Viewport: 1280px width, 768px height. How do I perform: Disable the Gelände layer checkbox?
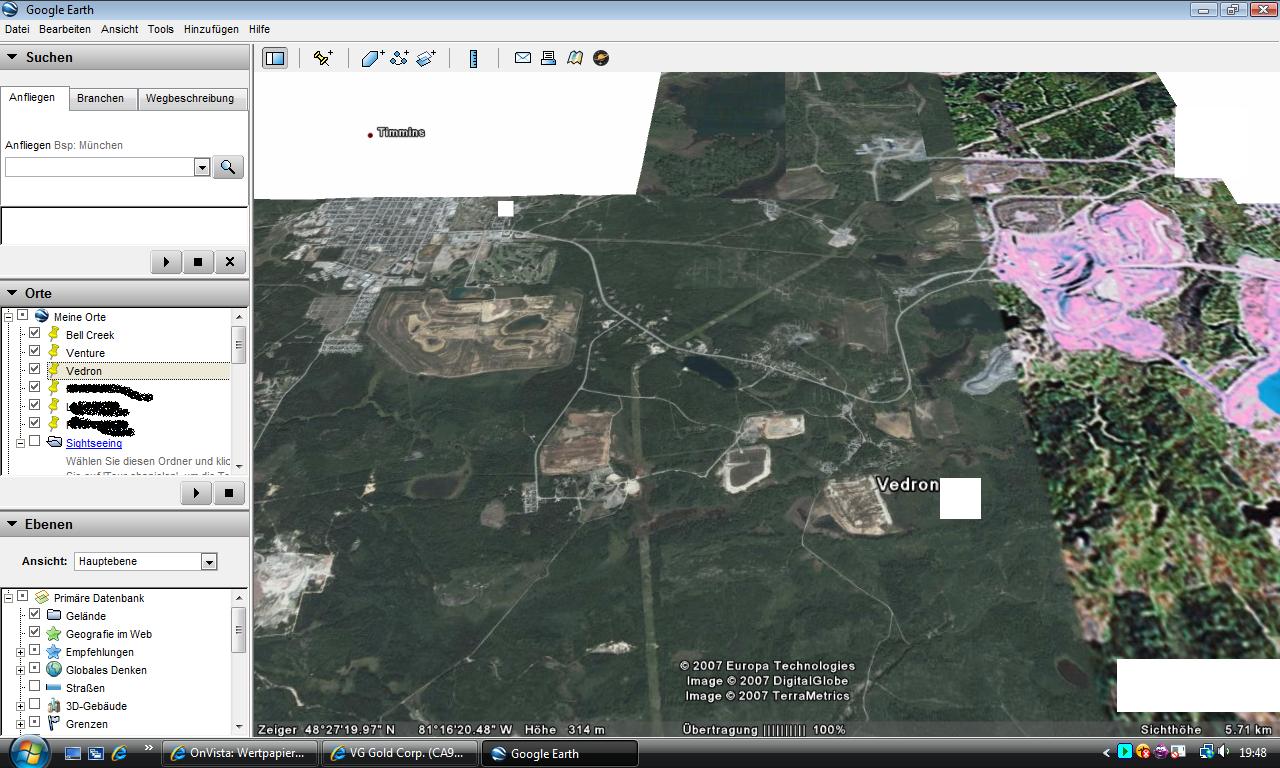tap(35, 615)
